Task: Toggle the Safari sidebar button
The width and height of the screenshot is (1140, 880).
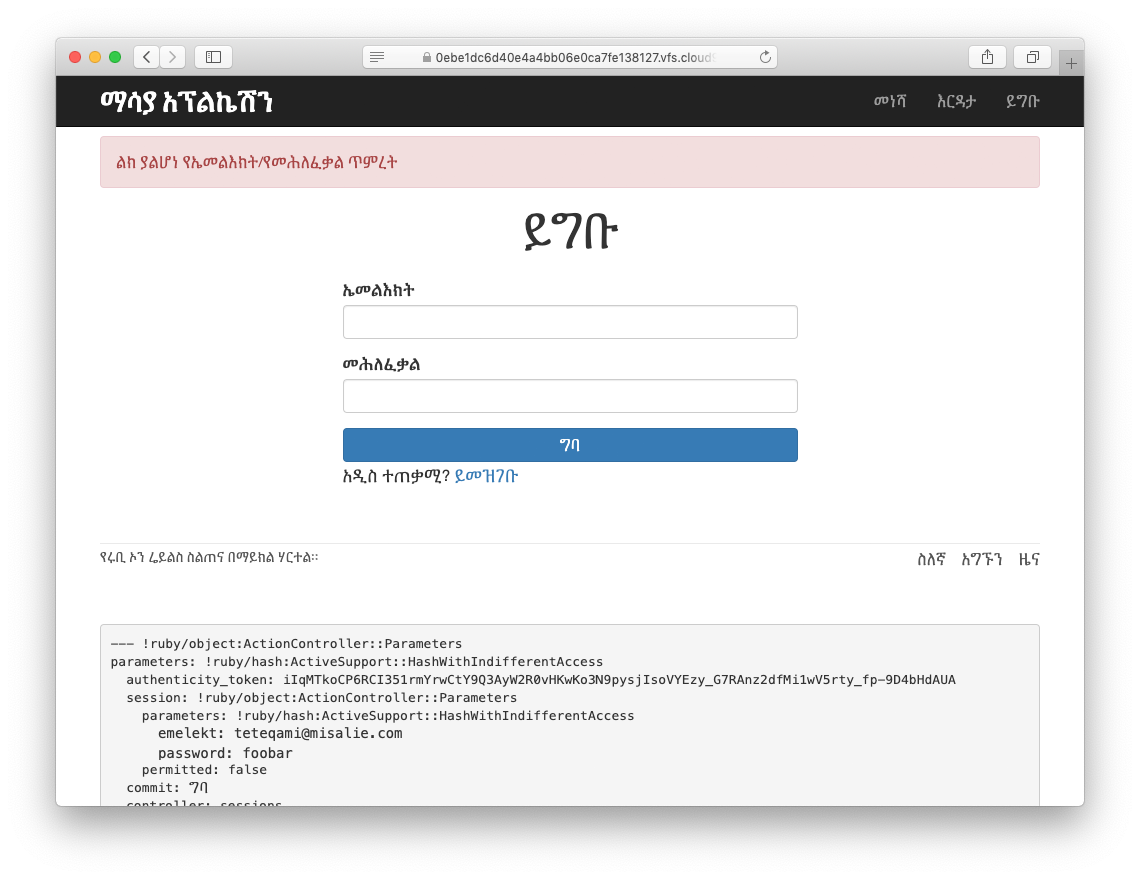Action: pos(213,57)
